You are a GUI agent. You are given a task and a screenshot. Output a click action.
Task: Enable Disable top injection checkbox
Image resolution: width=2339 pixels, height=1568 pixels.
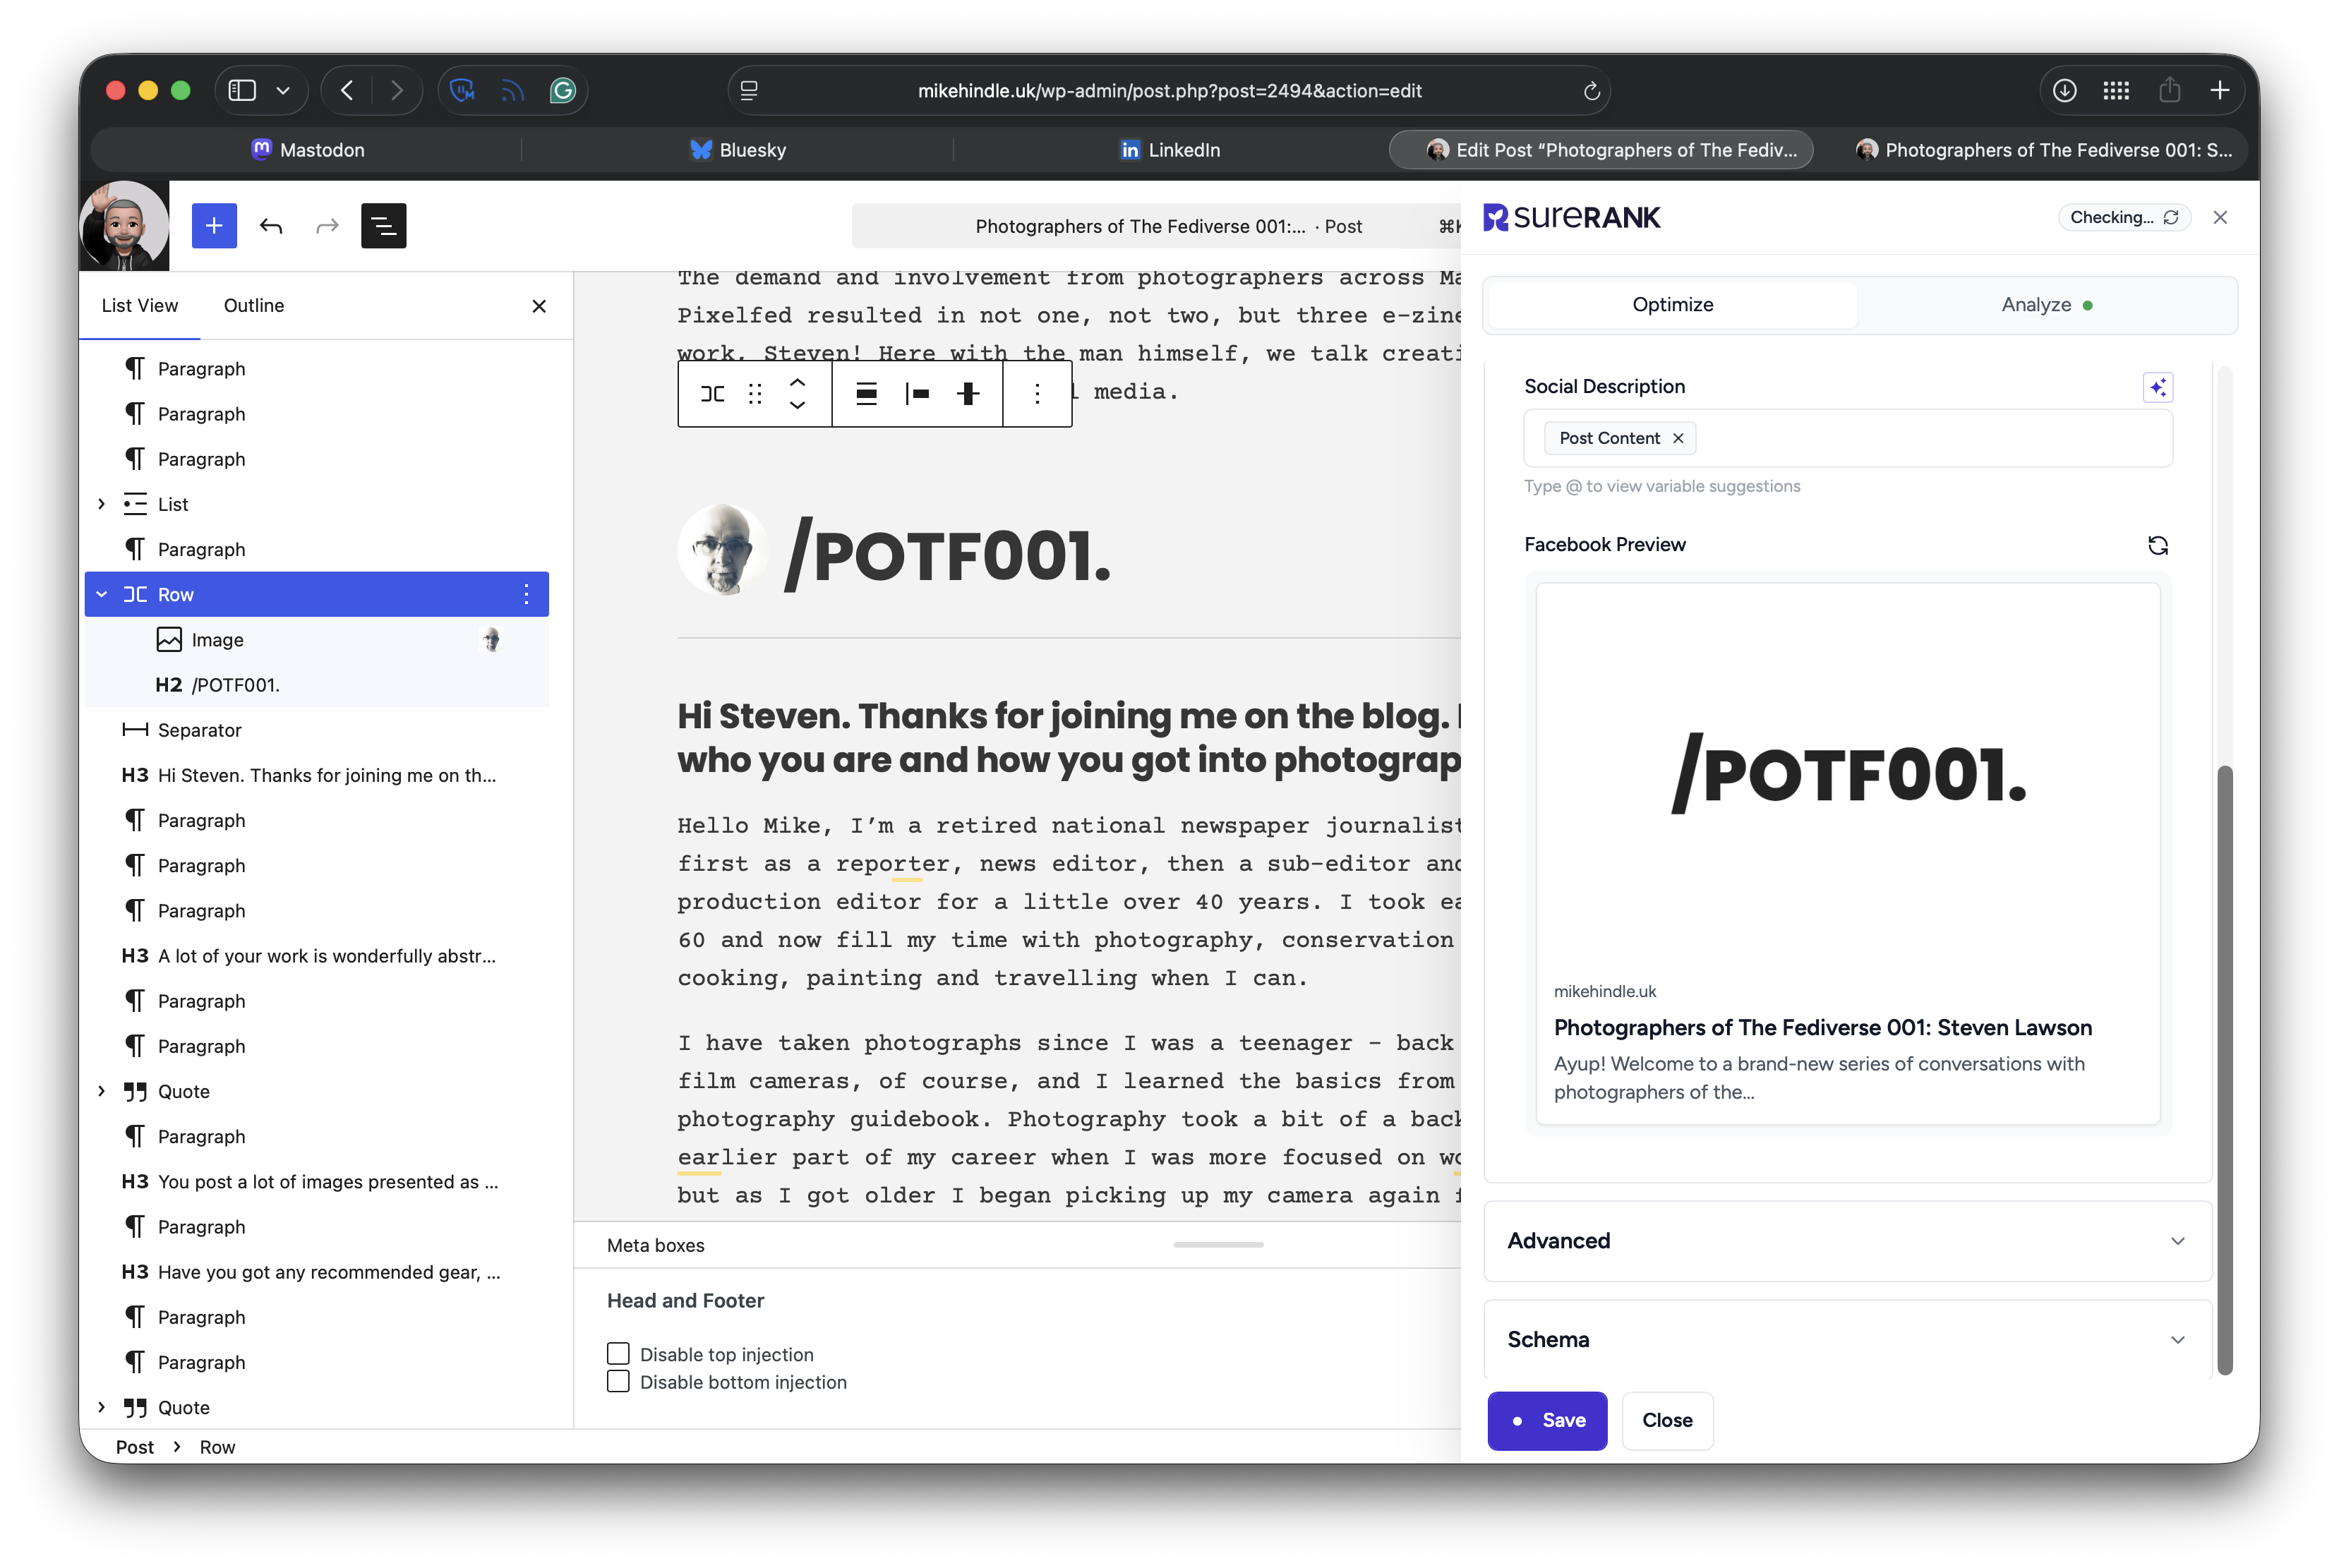pos(618,1354)
